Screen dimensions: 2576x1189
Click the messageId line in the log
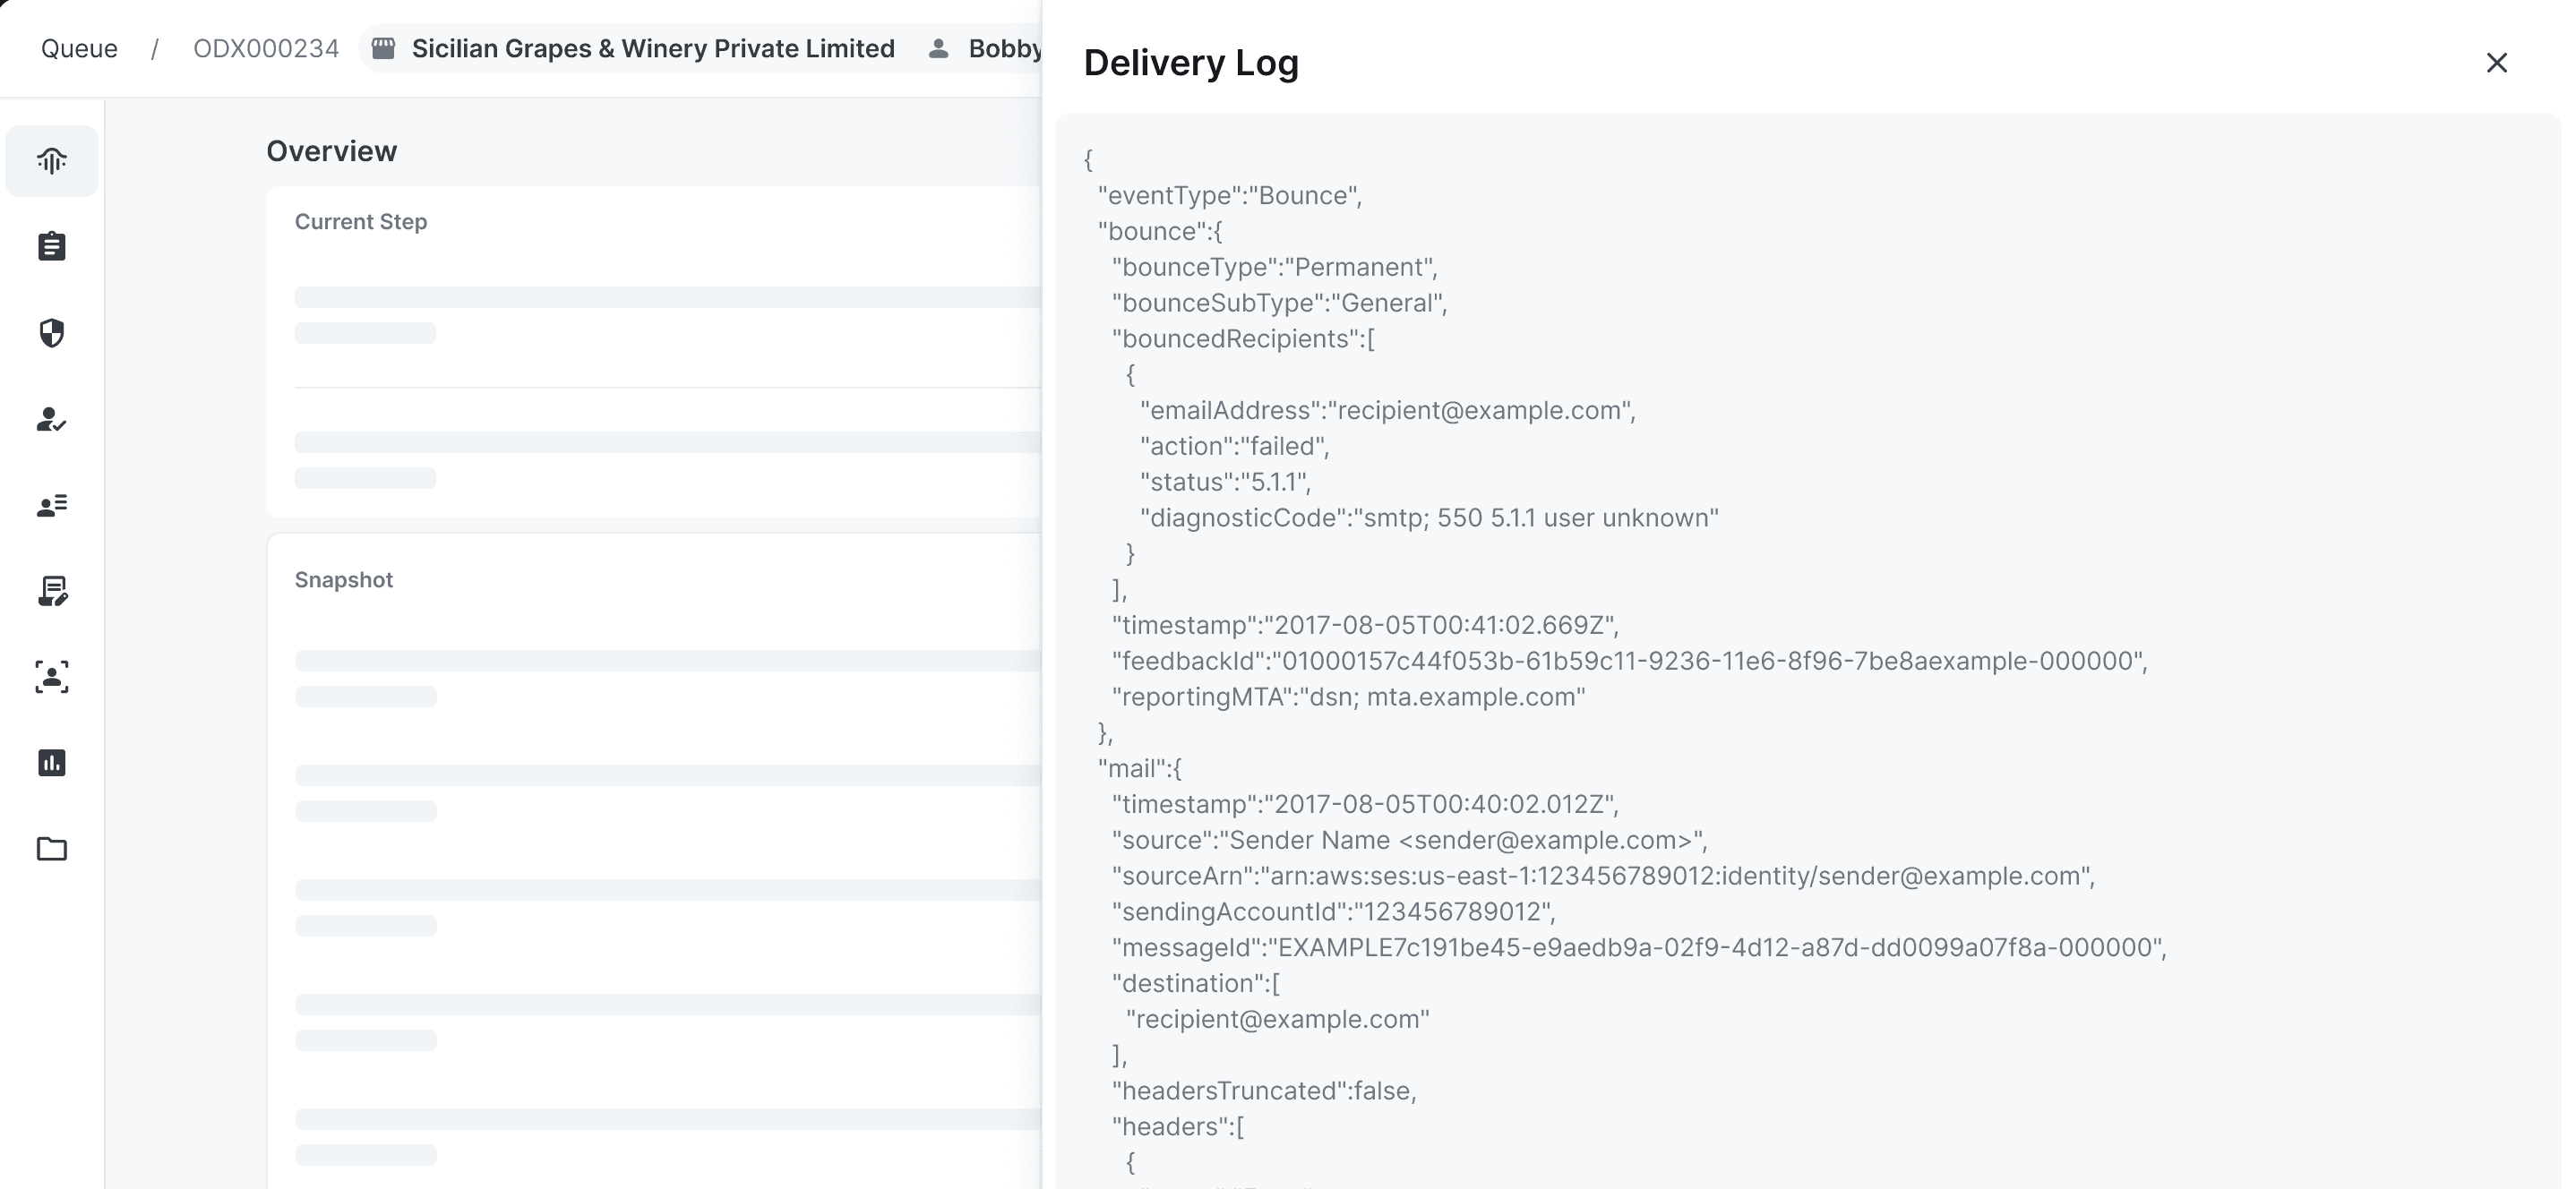pos(1638,947)
